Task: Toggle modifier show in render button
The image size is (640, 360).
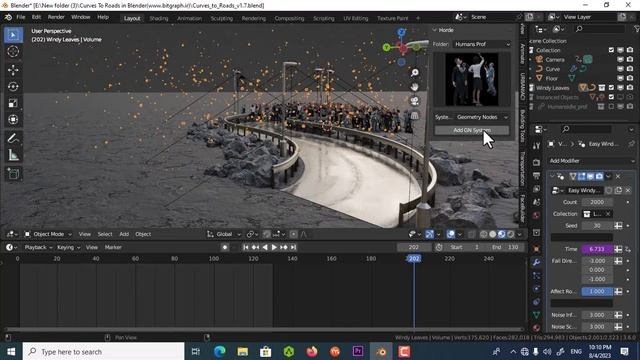Action: pyautogui.click(x=600, y=176)
